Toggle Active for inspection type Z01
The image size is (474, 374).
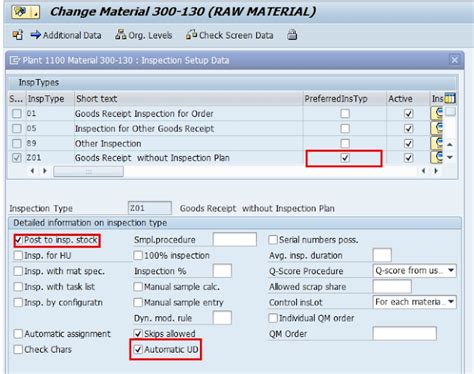(x=408, y=158)
